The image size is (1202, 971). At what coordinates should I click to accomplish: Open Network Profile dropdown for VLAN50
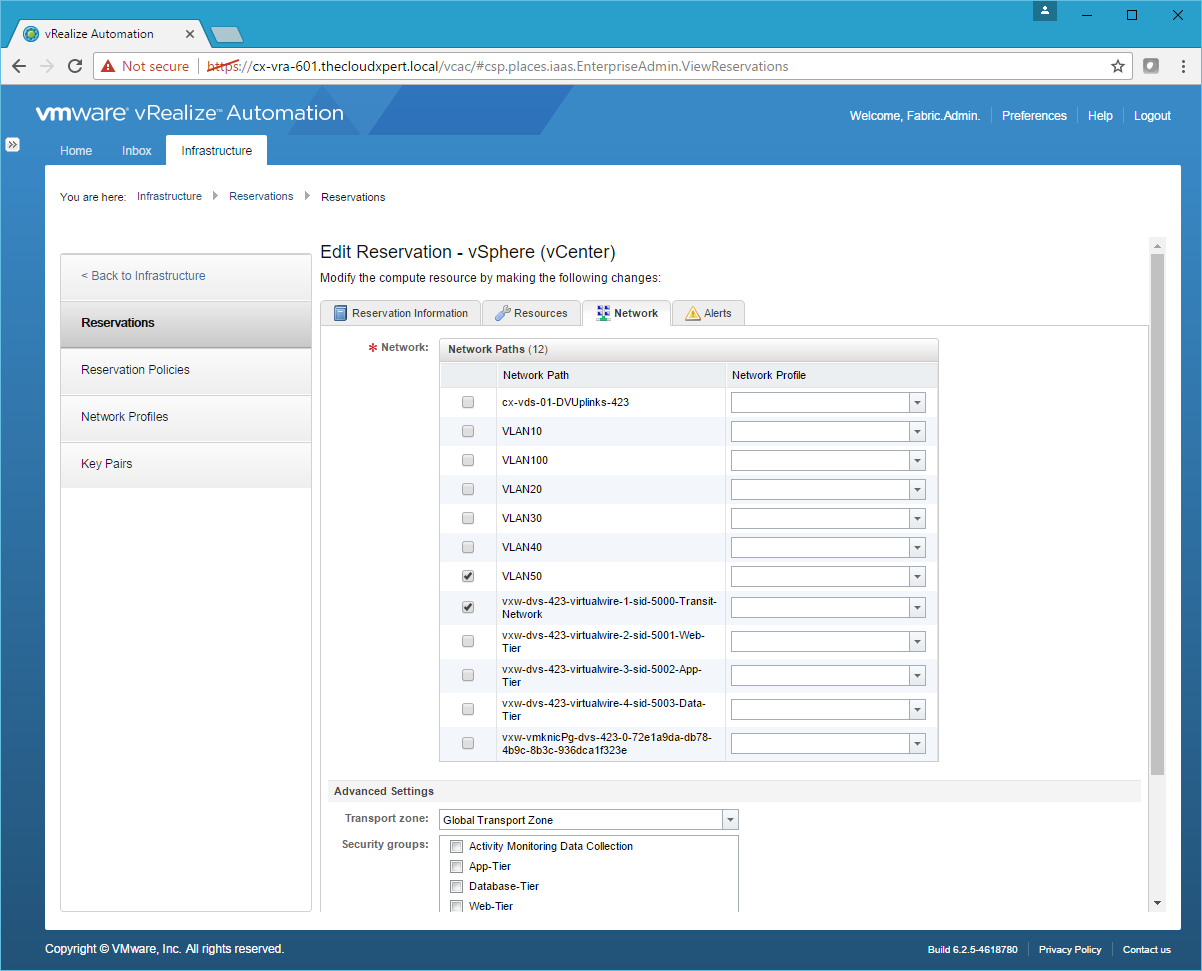[917, 577]
